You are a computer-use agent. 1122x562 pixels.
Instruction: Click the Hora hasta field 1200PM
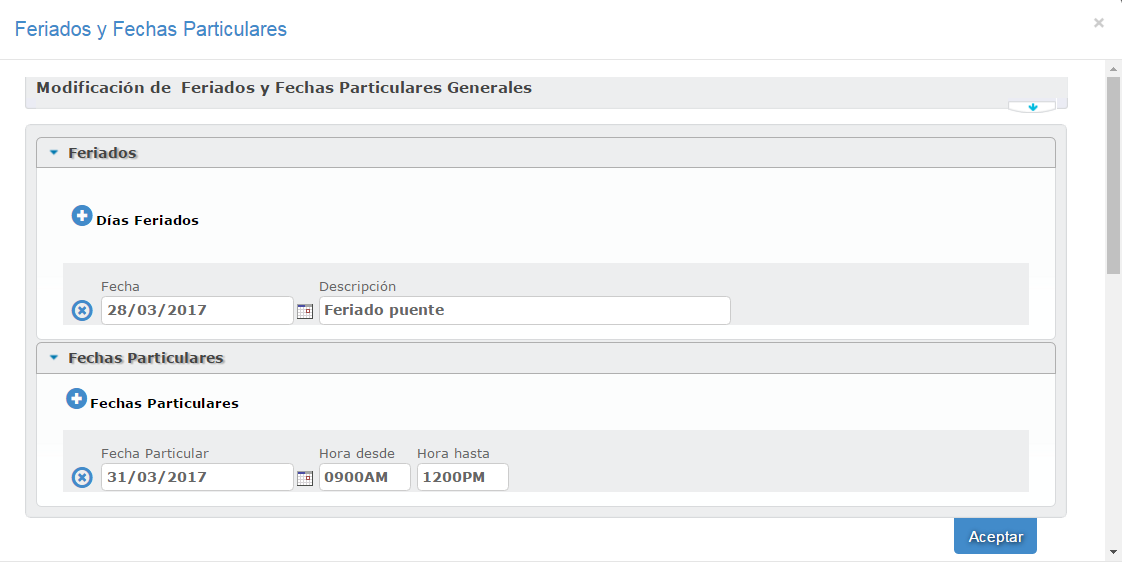pos(462,478)
